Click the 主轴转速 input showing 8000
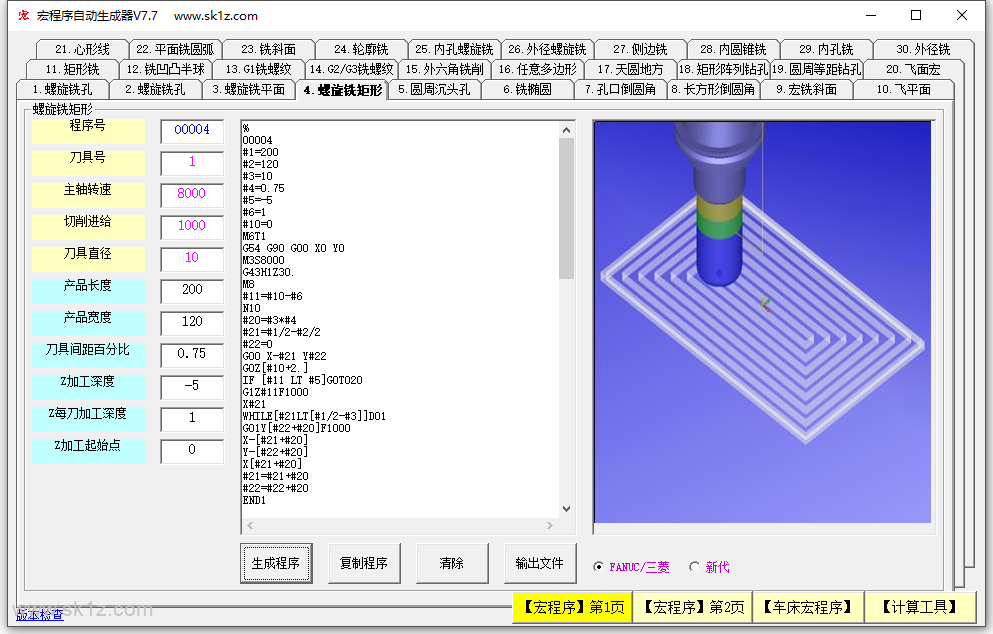 (x=192, y=194)
